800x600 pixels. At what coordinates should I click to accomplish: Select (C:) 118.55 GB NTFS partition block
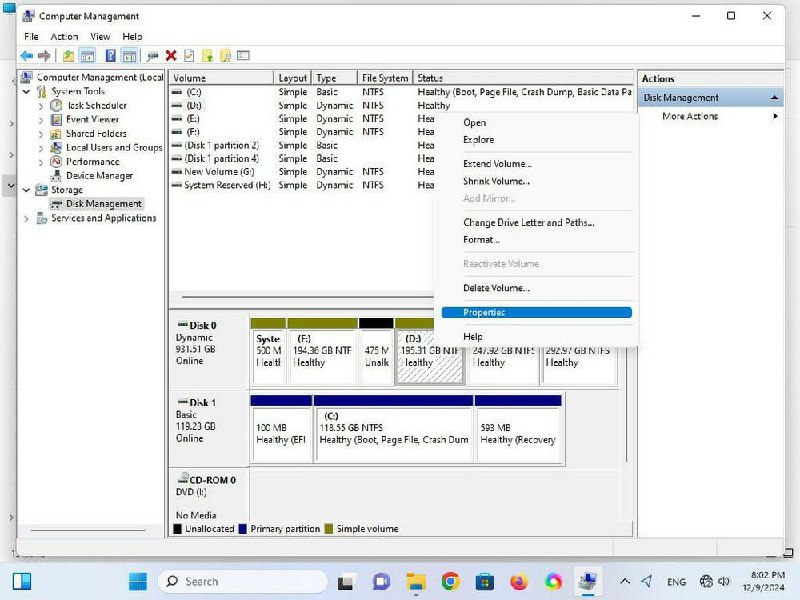[393, 429]
